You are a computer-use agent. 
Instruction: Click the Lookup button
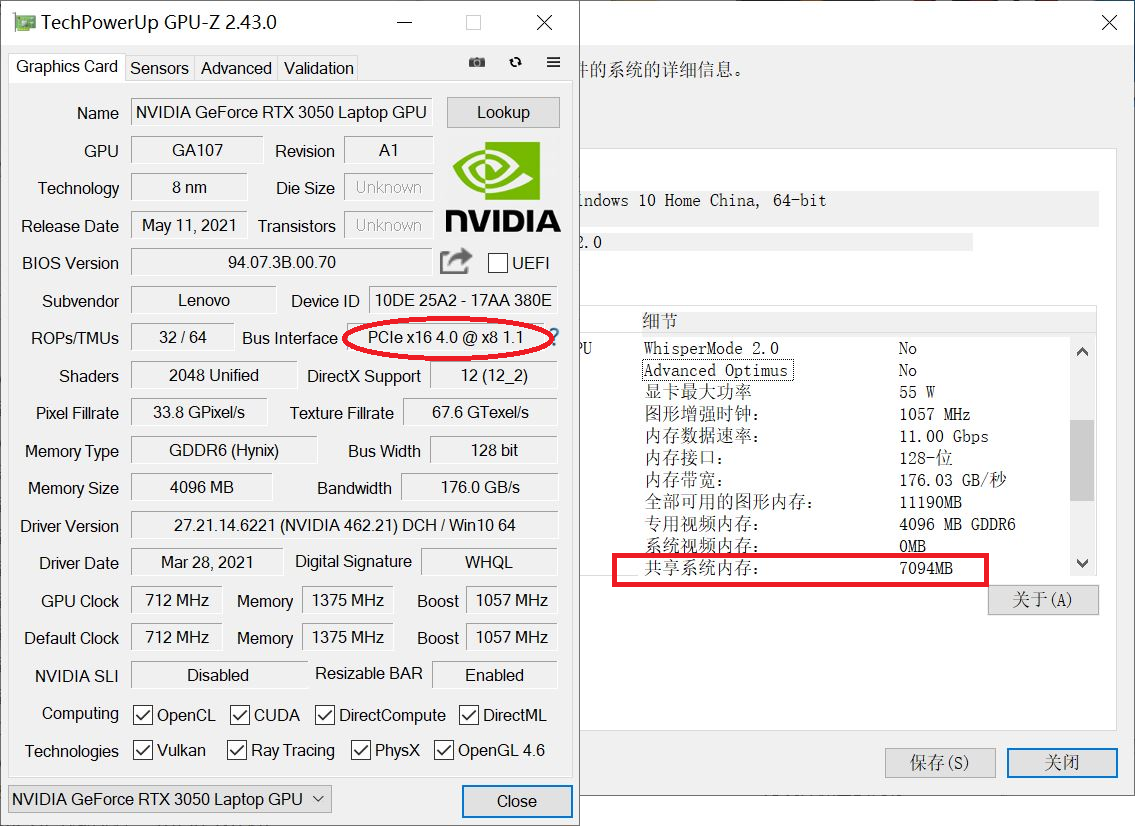click(503, 112)
